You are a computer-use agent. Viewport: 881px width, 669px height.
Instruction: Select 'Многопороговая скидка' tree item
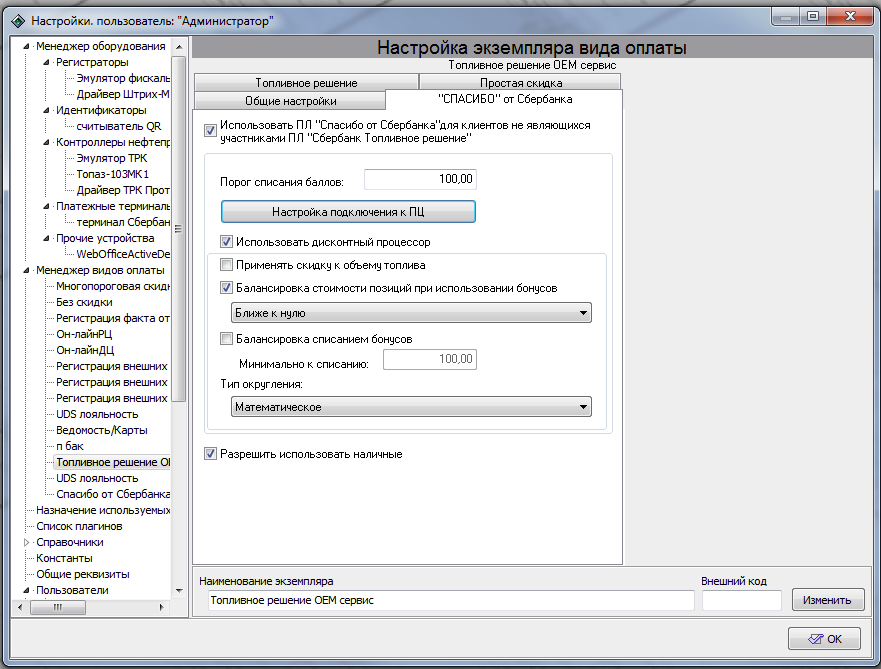113,286
